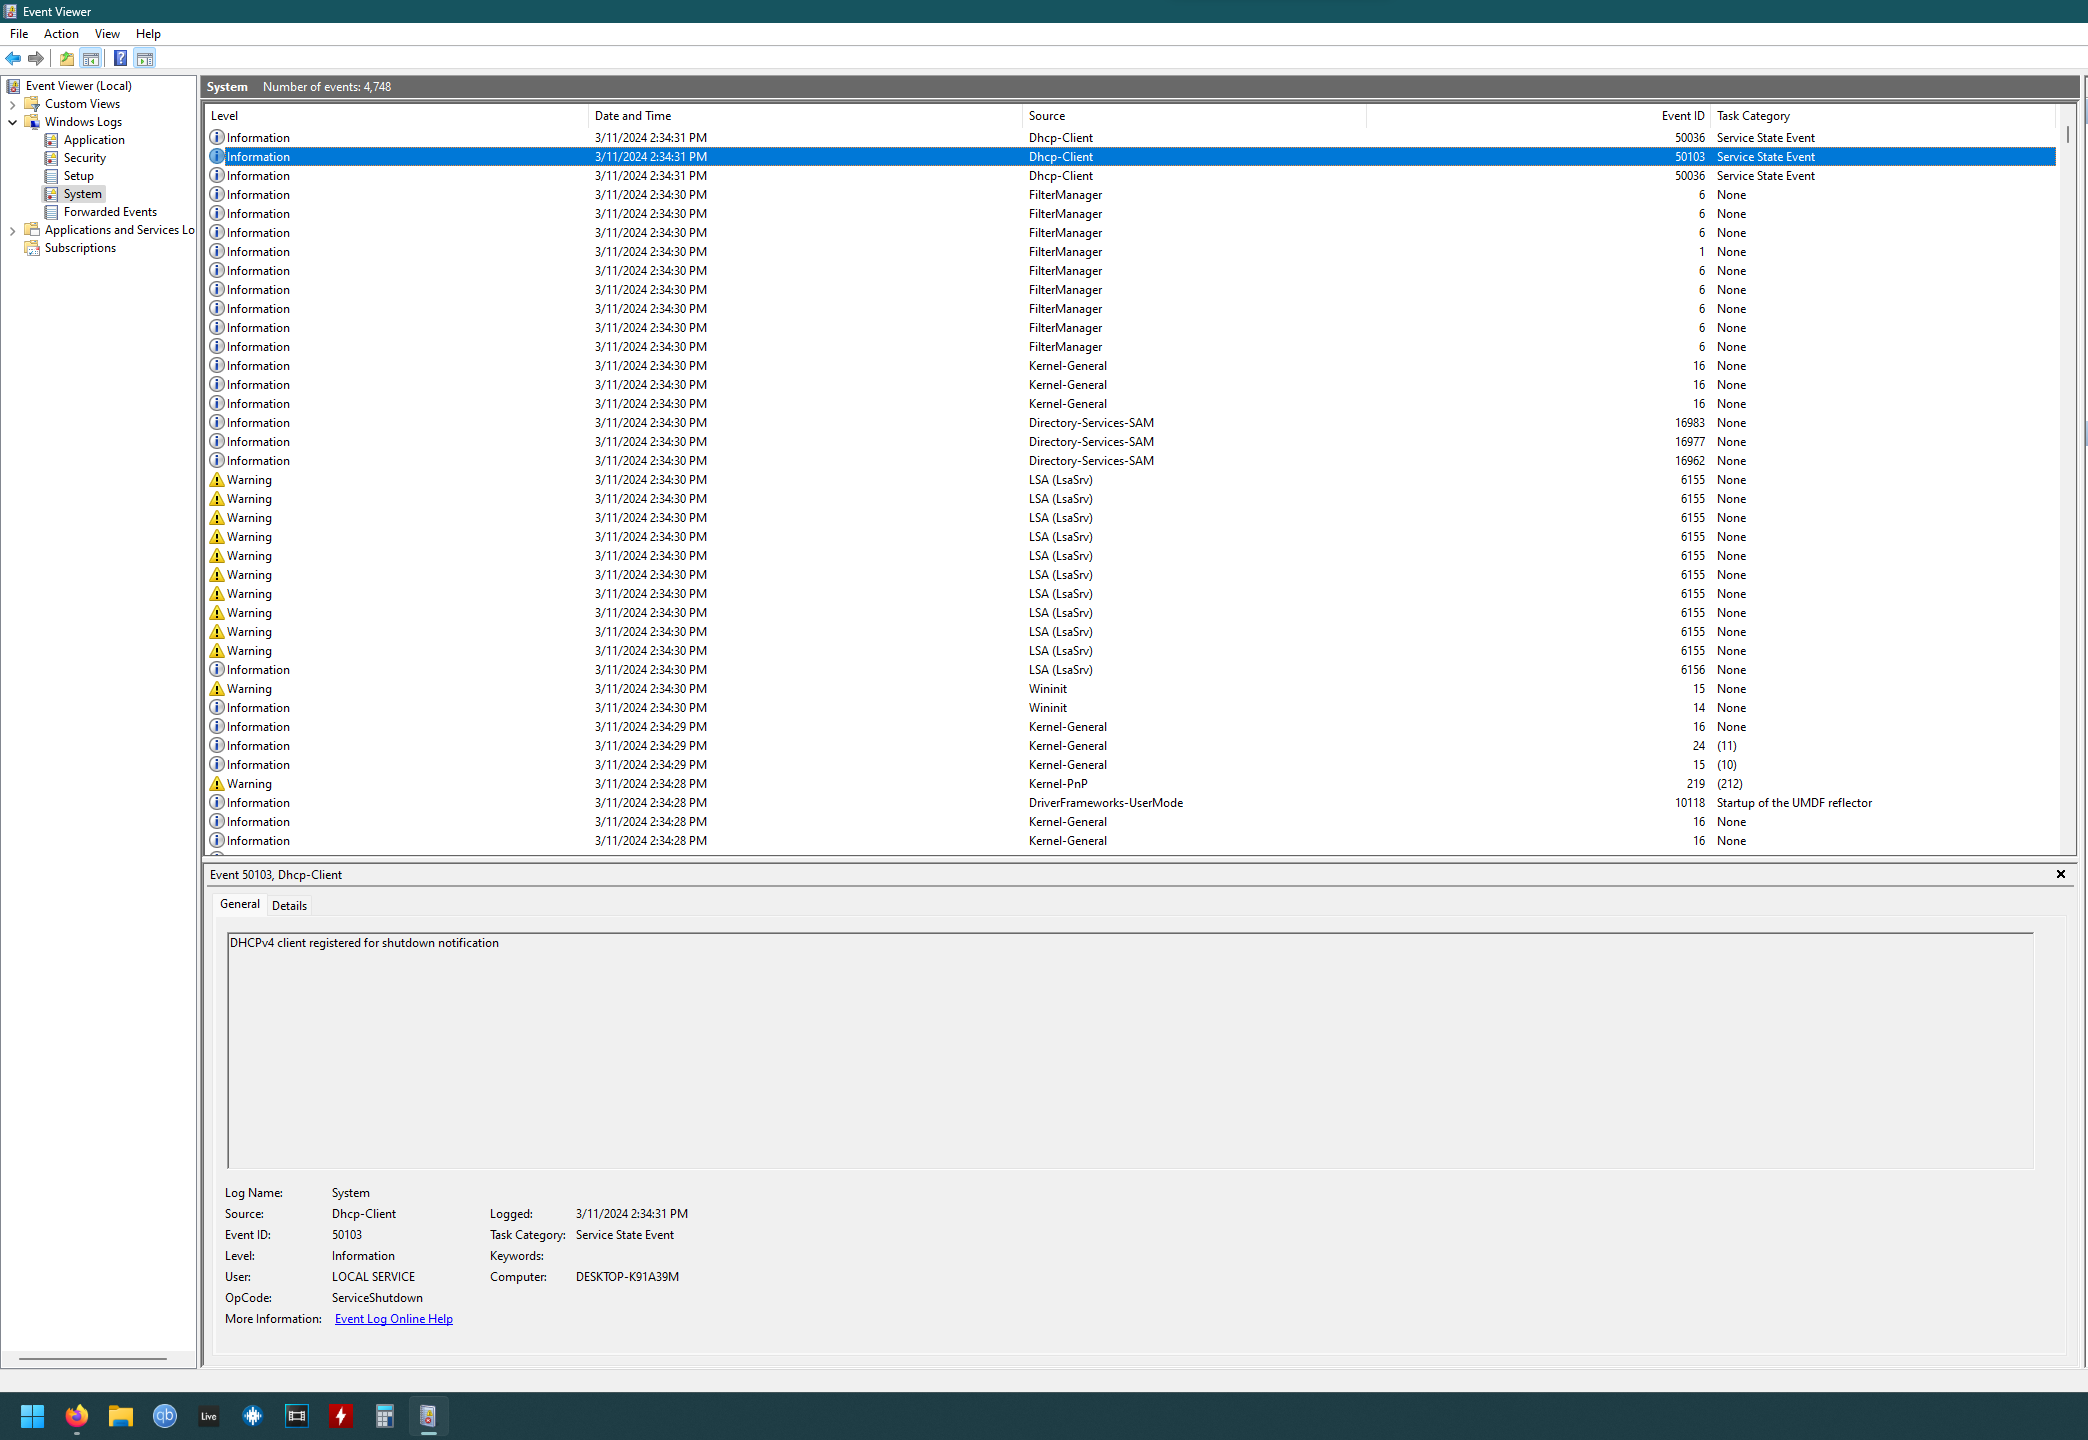Expand Applications and Services Logs node
The width and height of the screenshot is (2088, 1440).
12,230
